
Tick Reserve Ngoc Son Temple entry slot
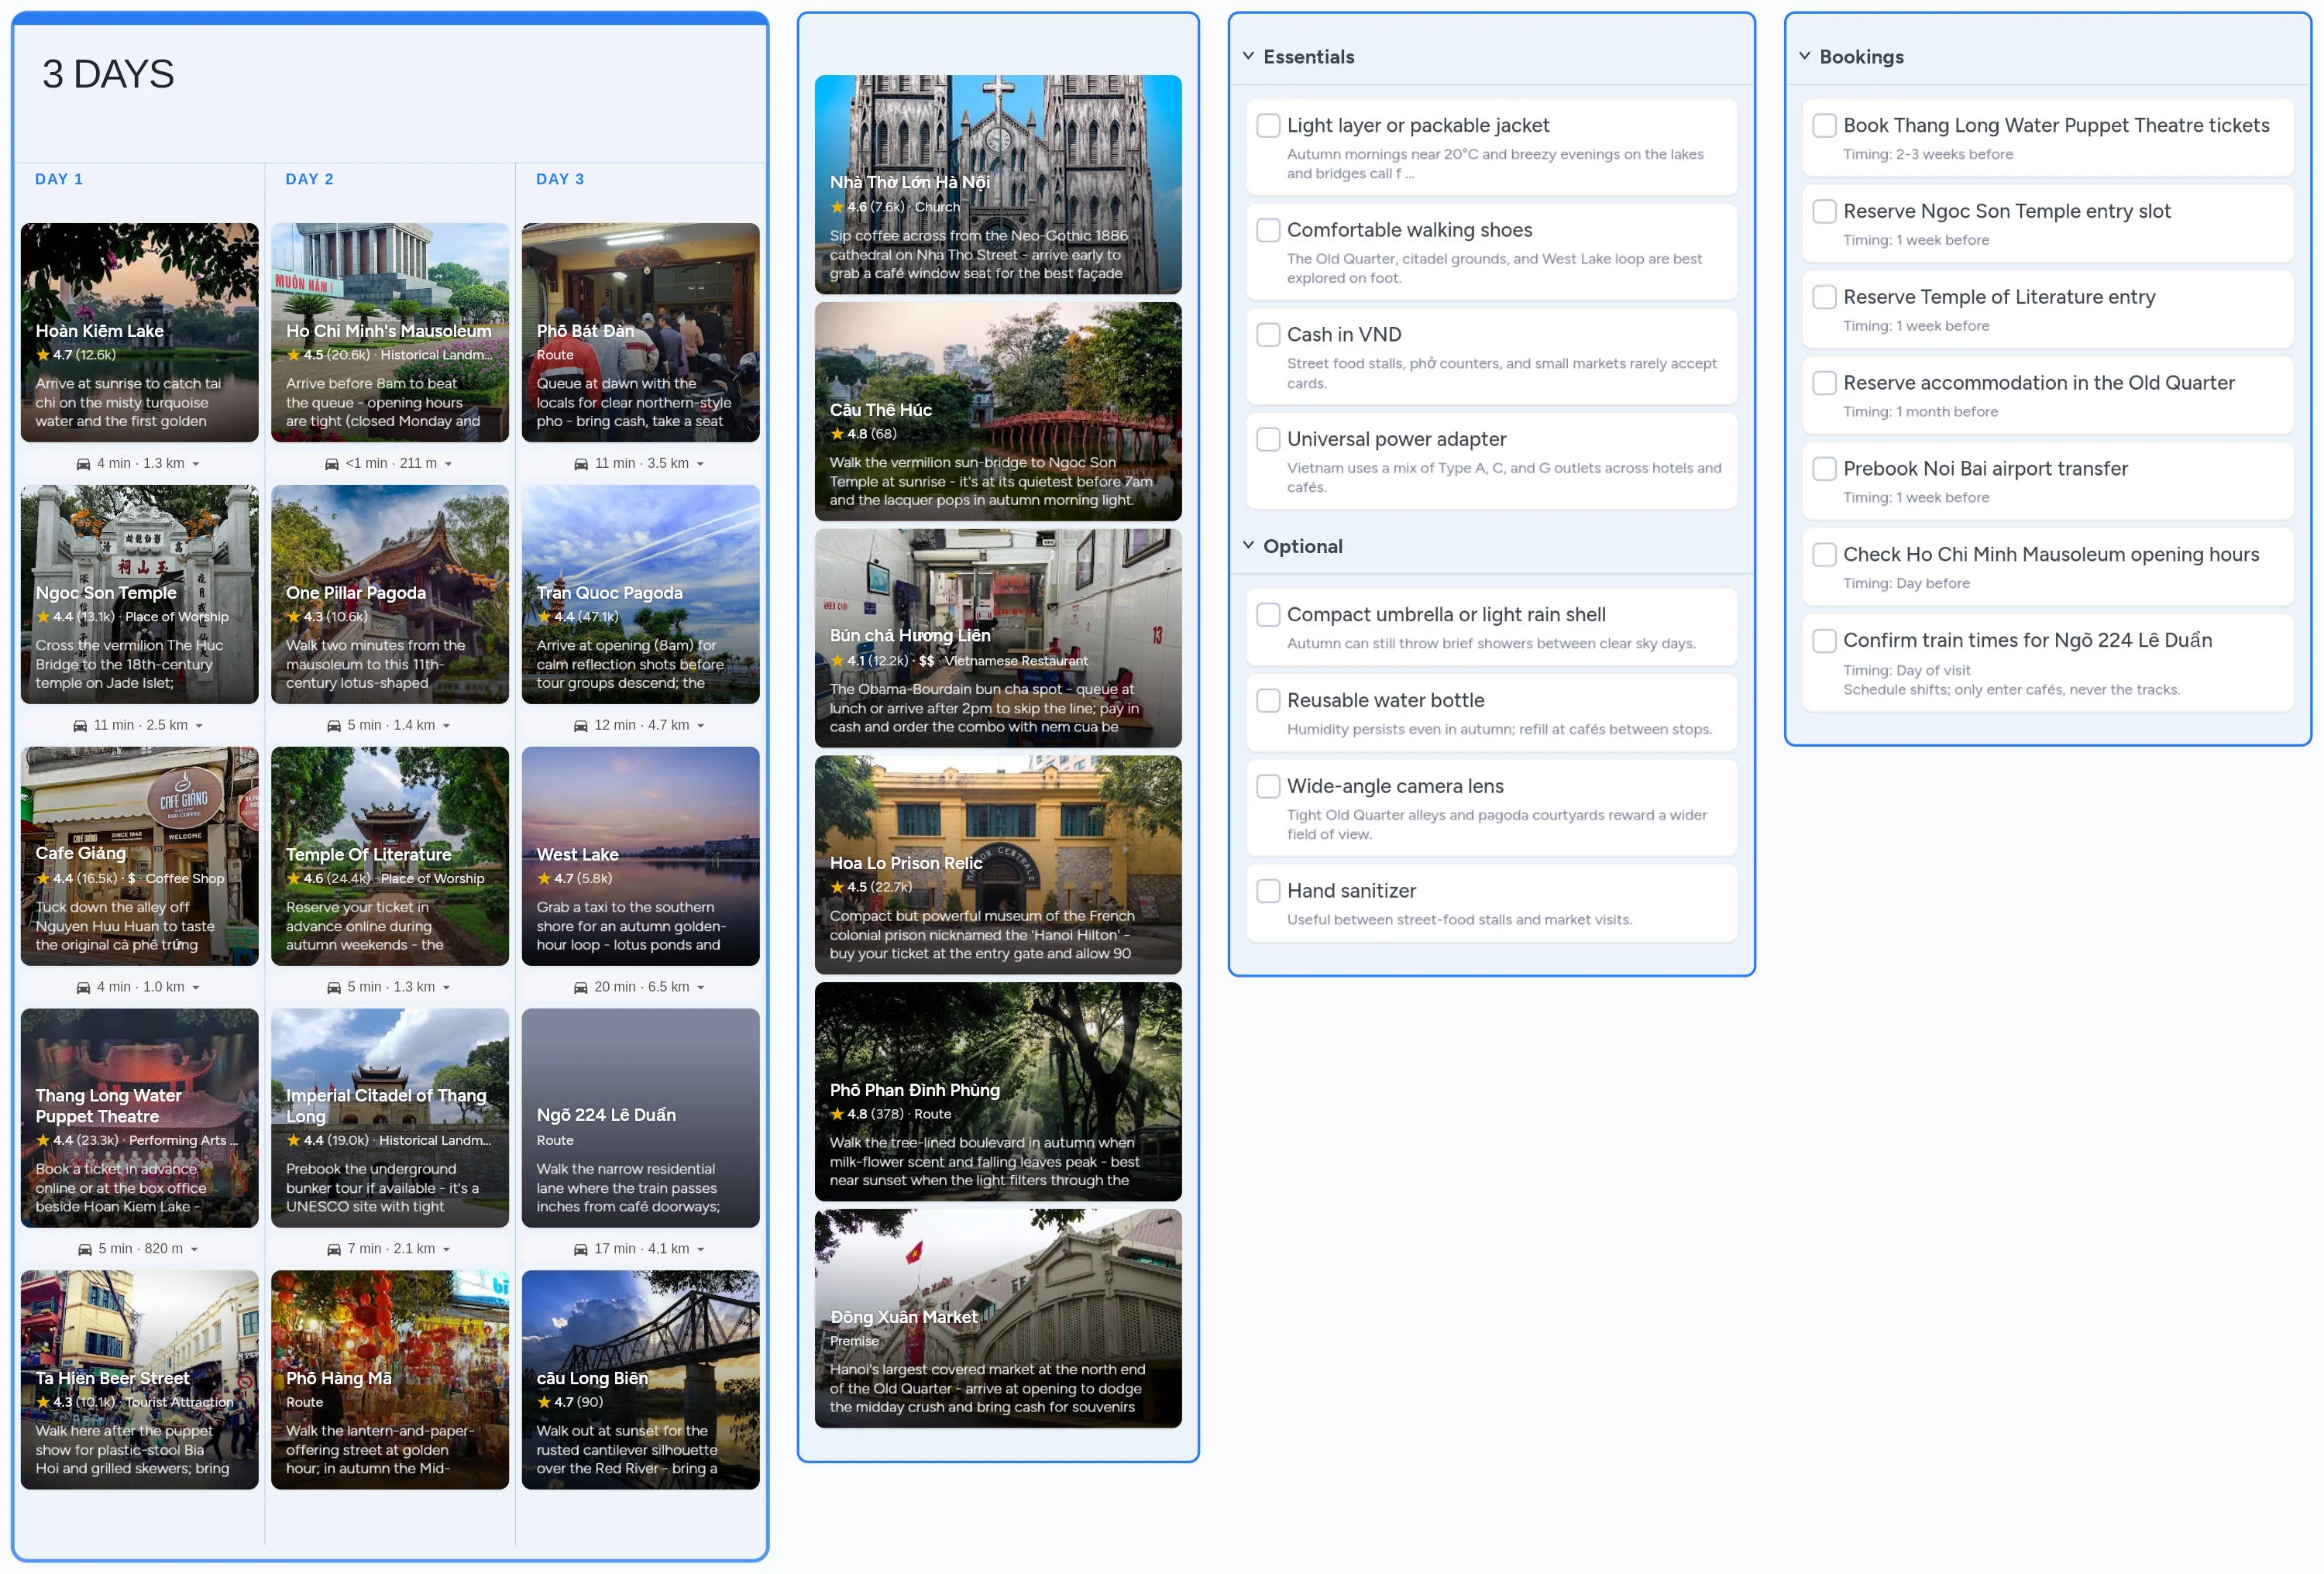(1824, 211)
